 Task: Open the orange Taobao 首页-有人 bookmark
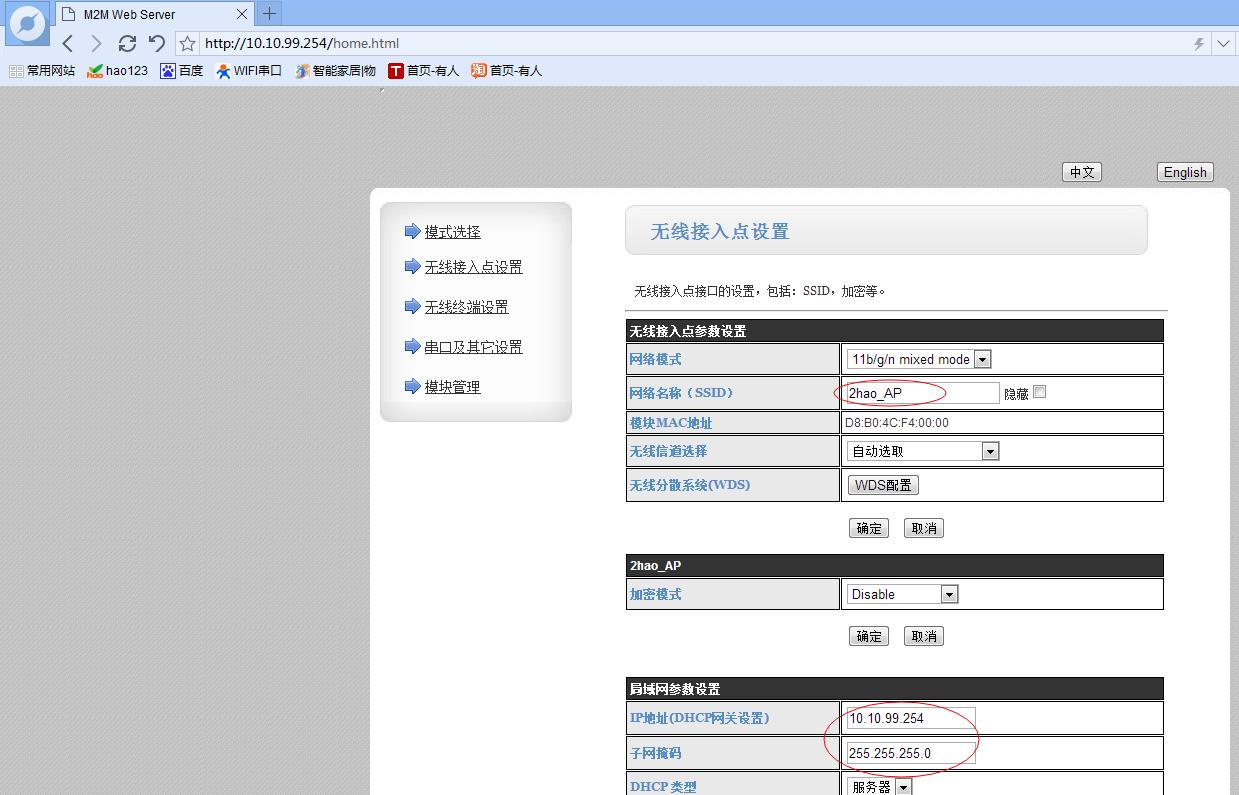[507, 71]
